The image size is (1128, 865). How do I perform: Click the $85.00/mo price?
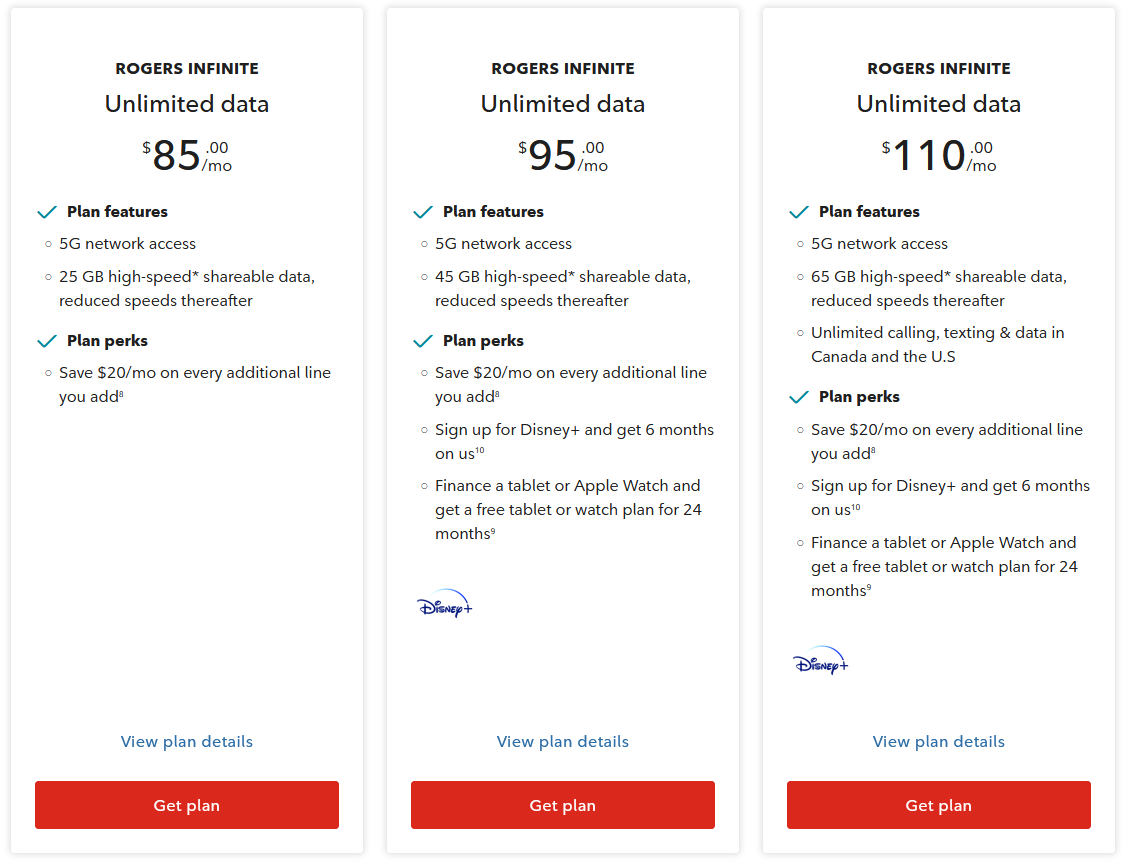[187, 156]
